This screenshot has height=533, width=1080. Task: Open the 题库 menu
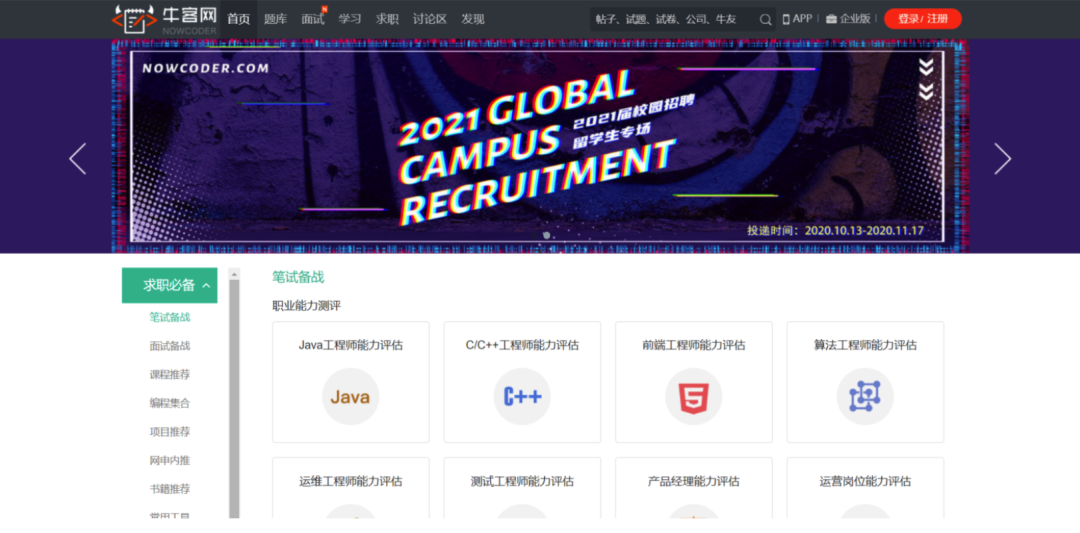coord(276,19)
